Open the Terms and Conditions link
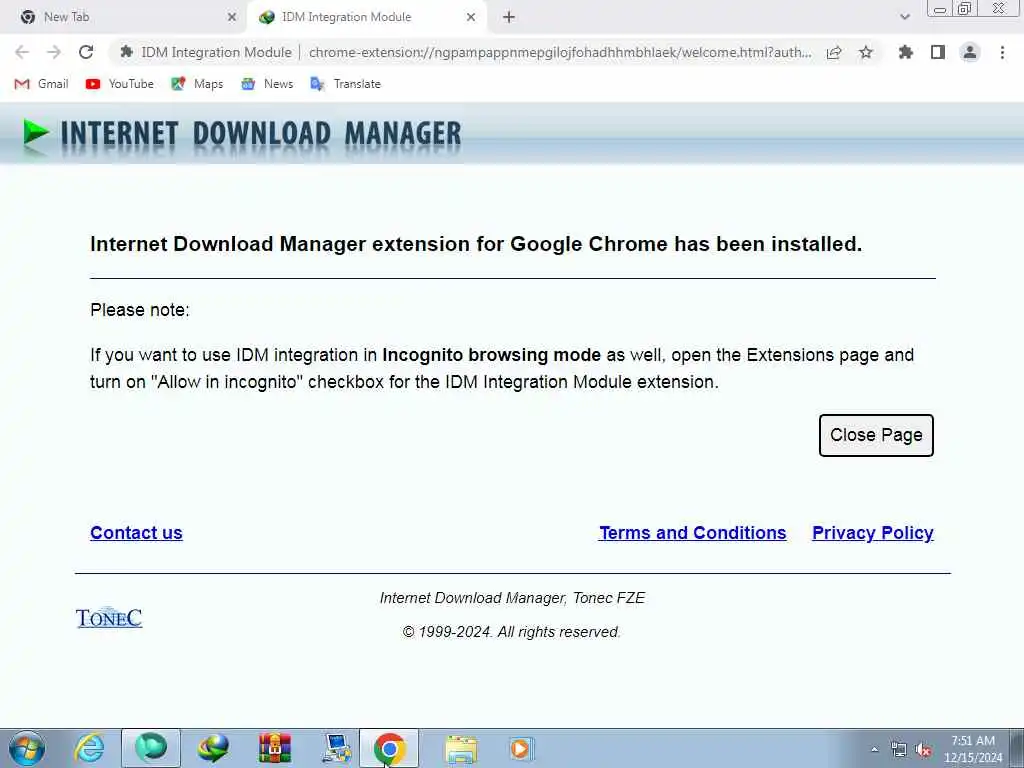This screenshot has height=768, width=1024. point(692,533)
